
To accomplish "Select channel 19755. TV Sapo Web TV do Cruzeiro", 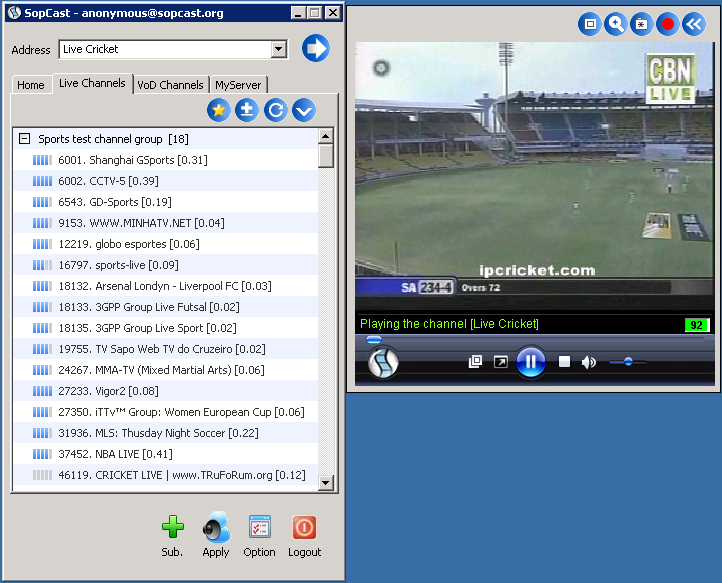I will tap(166, 349).
